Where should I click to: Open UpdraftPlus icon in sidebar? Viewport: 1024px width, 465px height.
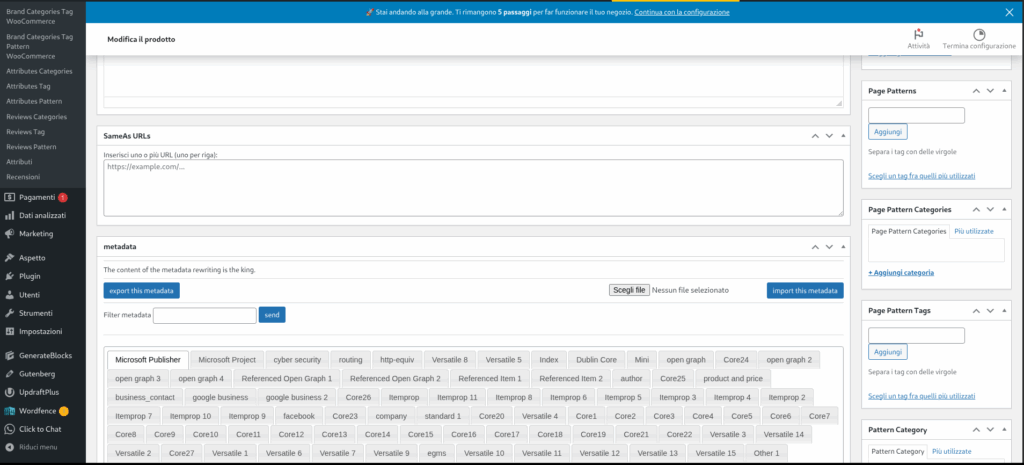coord(10,393)
